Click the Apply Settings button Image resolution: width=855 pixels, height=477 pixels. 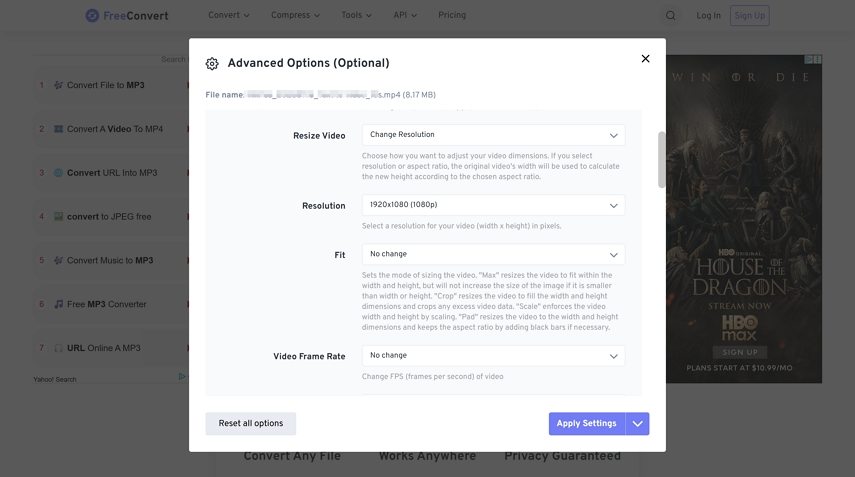587,424
